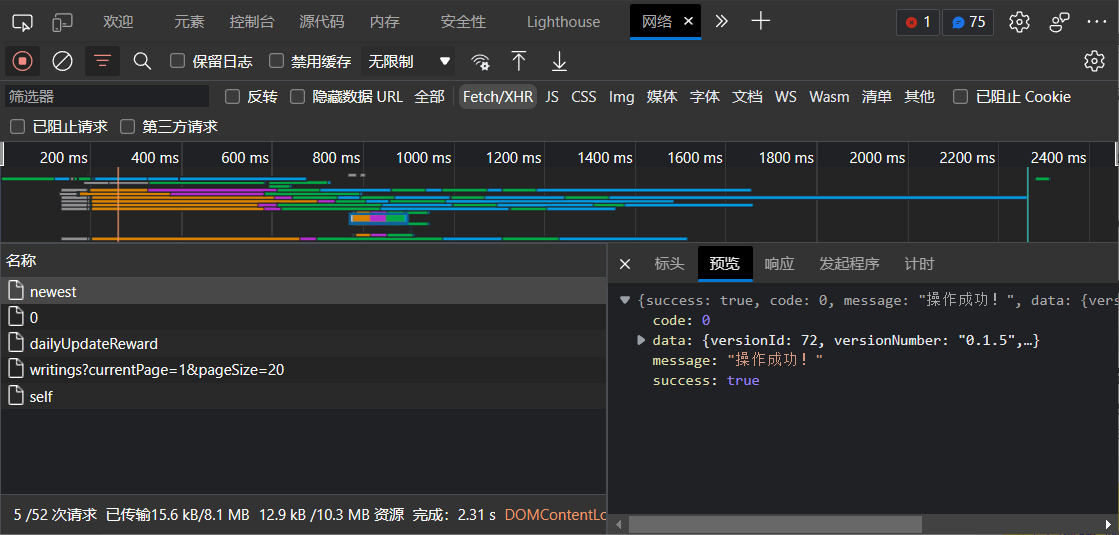
Task: Select the newest request row
Action: tap(303, 291)
